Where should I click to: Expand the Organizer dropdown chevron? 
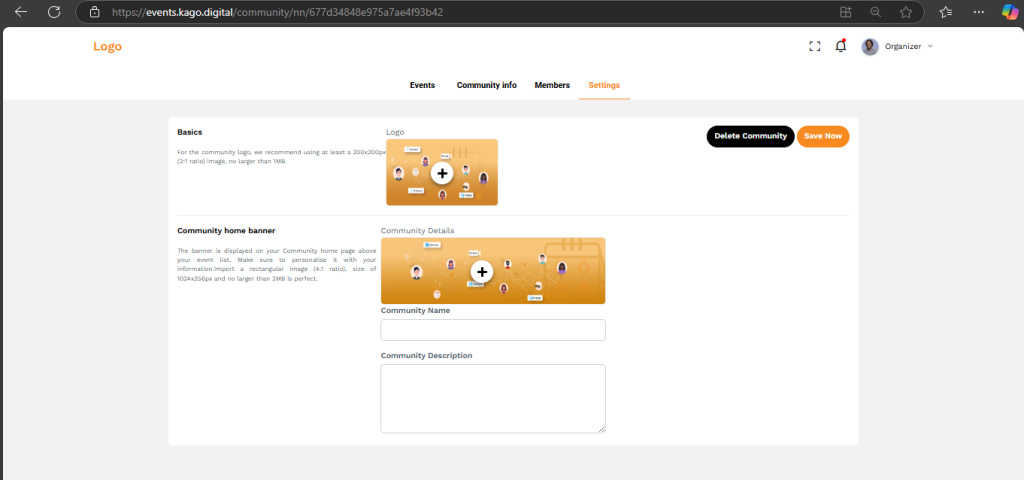pos(930,46)
